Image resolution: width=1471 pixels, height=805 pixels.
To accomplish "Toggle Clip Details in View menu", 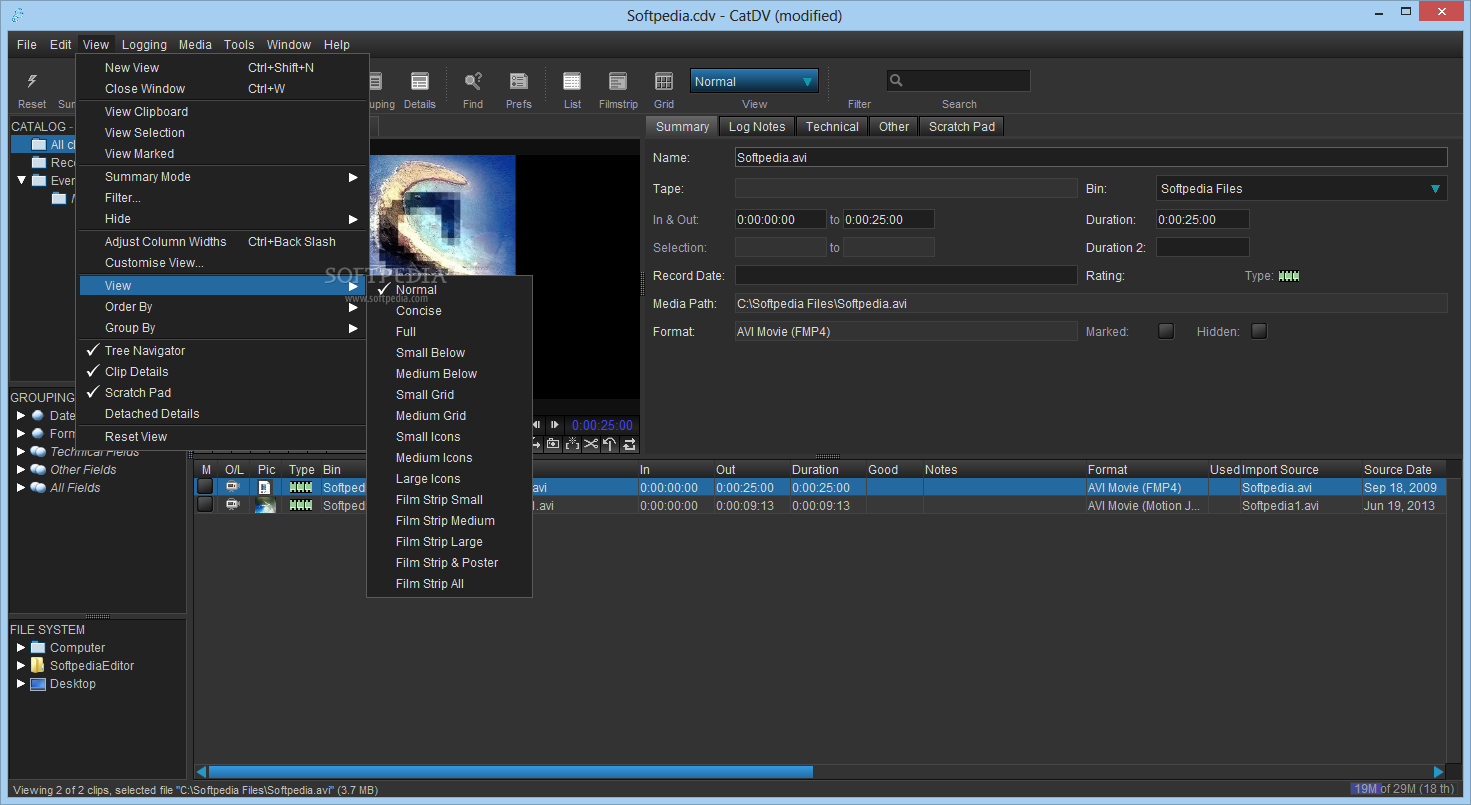I will (223, 372).
